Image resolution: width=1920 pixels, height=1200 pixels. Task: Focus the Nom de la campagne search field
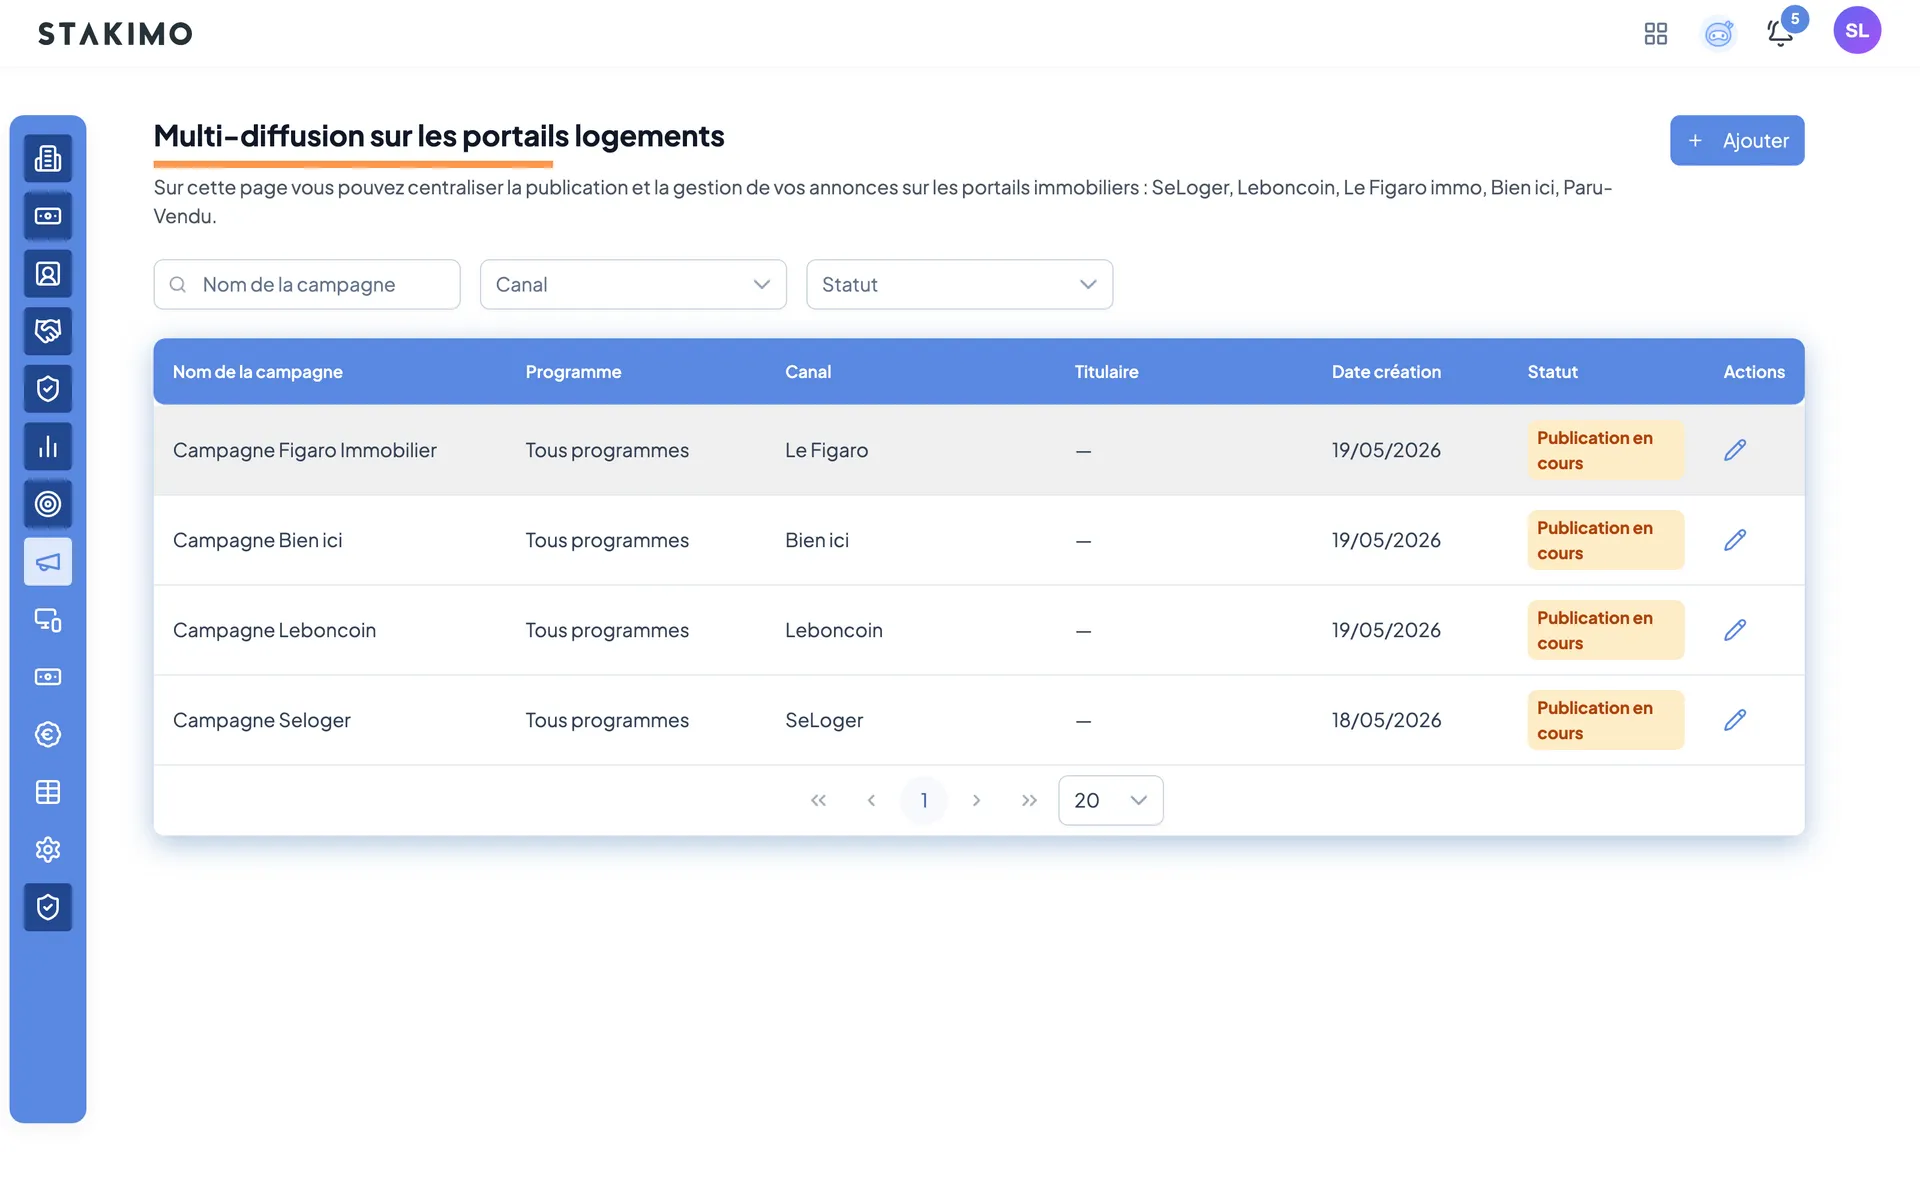pos(307,285)
